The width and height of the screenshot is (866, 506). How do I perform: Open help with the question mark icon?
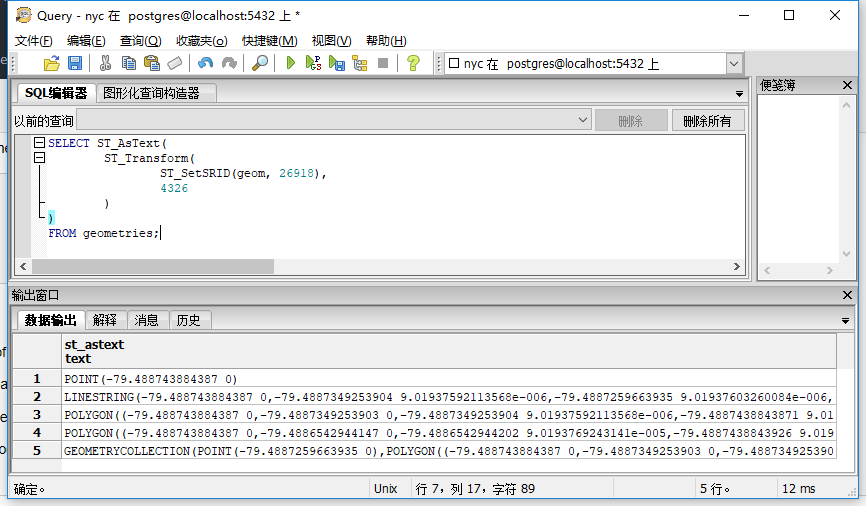click(413, 64)
